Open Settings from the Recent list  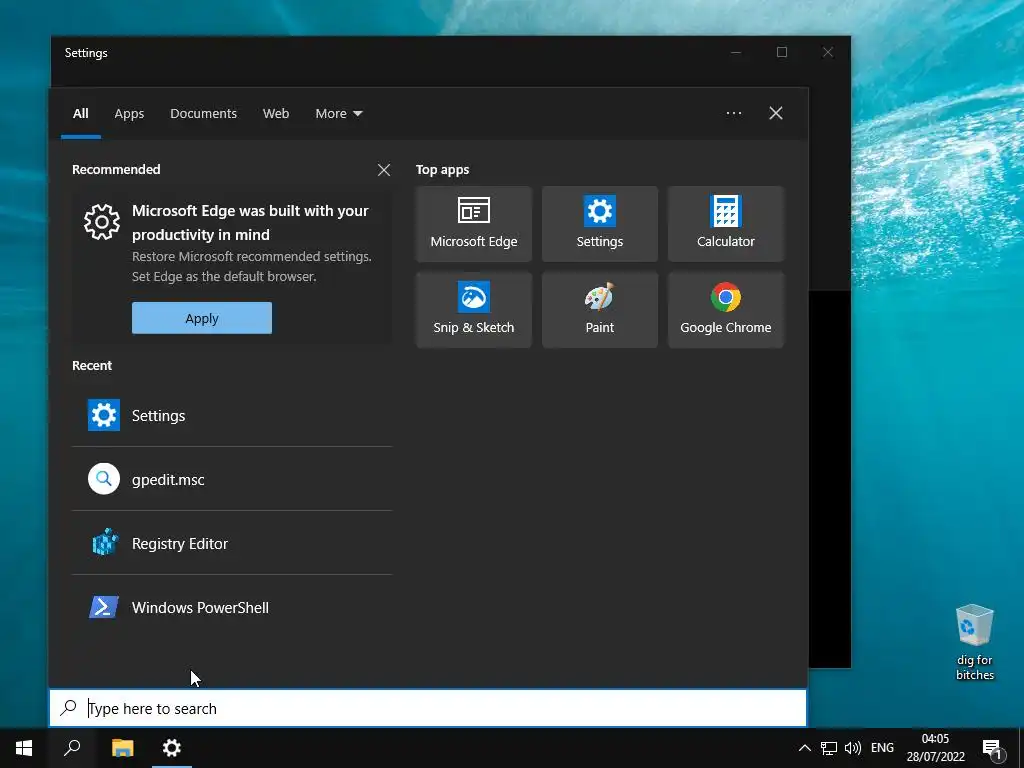[x=232, y=415]
